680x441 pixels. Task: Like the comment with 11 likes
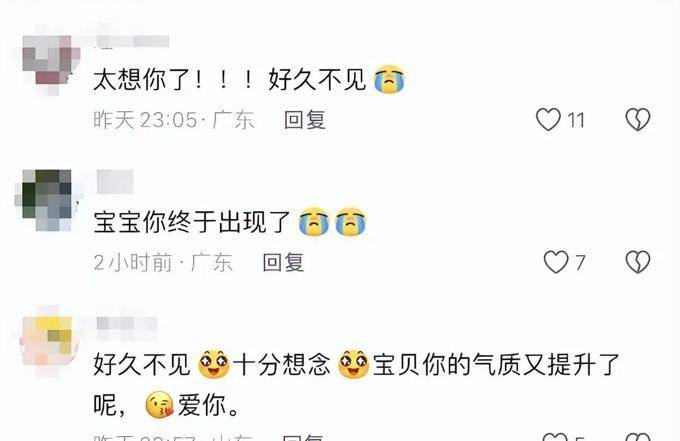548,119
